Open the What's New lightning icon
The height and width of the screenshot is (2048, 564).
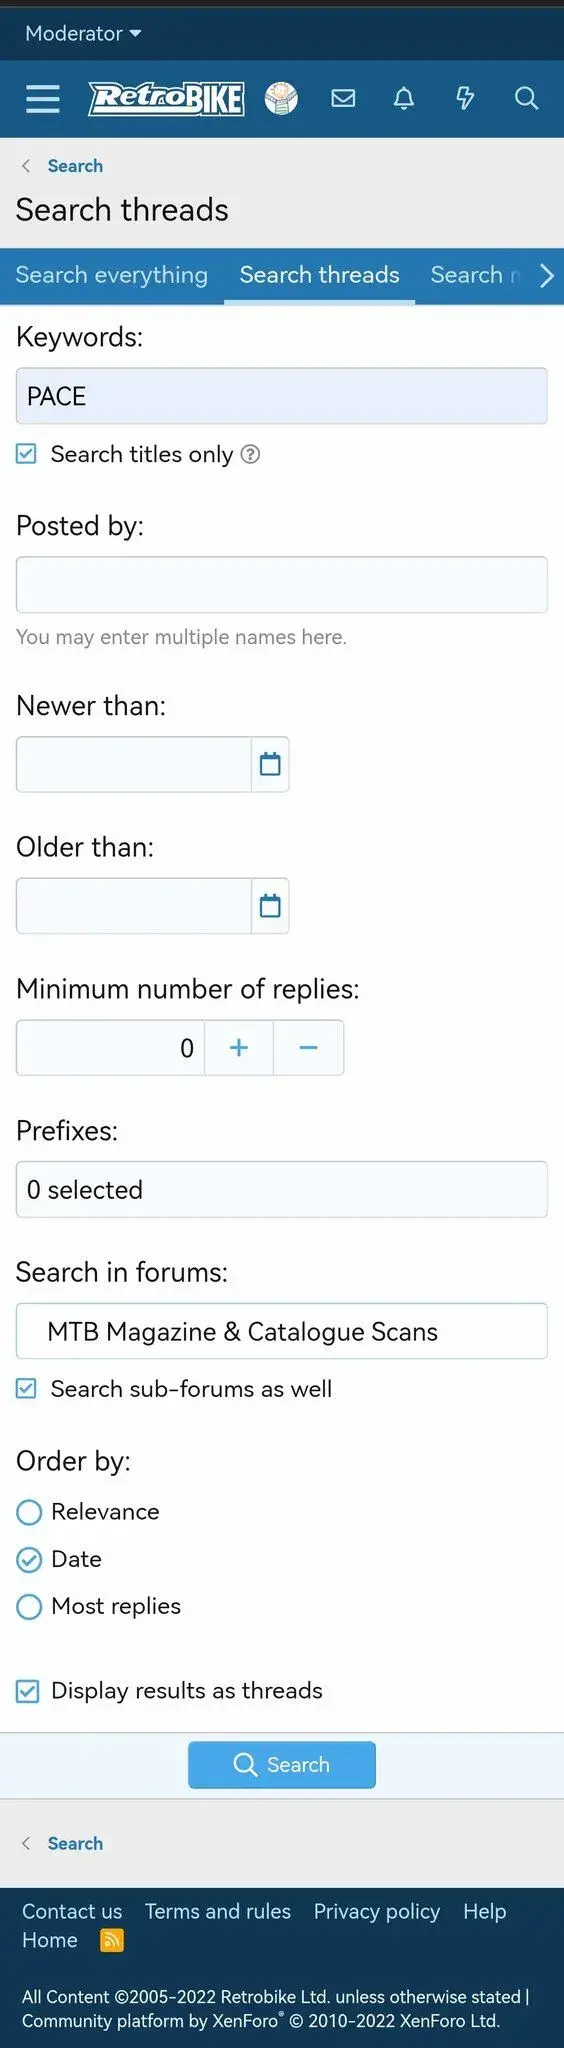click(465, 98)
